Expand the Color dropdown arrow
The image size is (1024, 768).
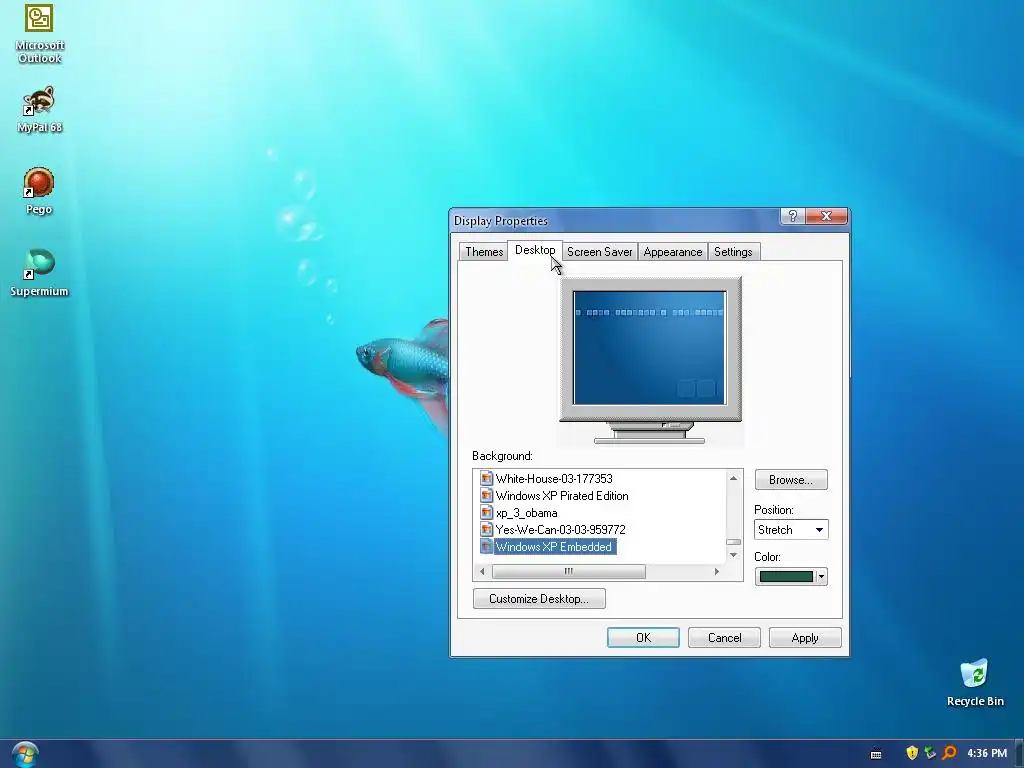point(822,577)
